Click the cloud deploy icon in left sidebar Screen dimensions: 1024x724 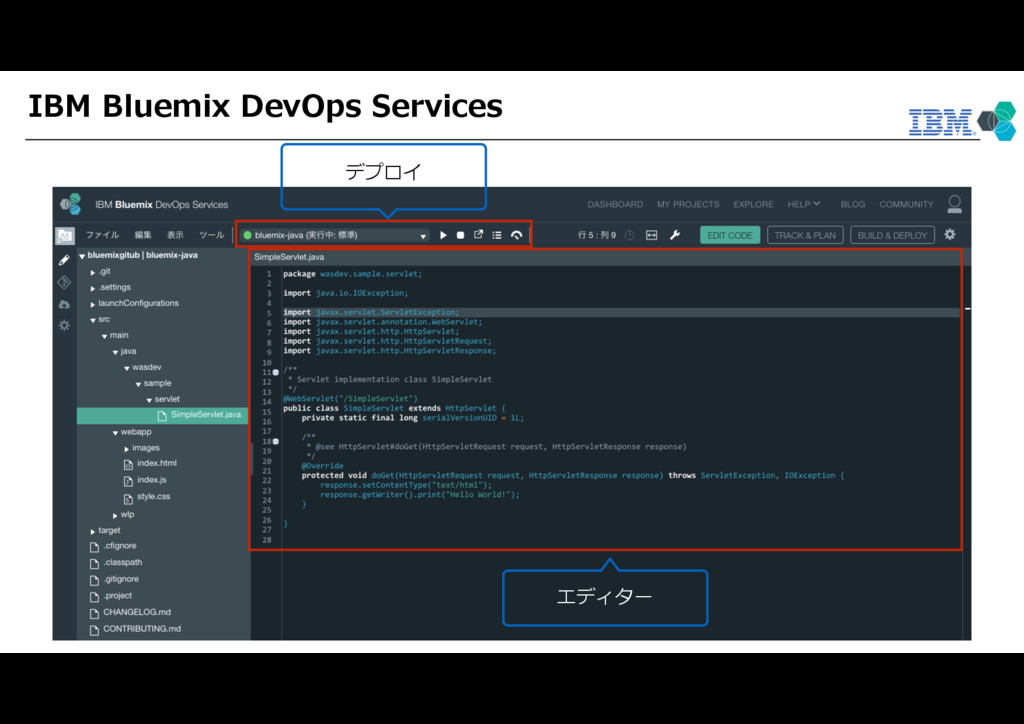64,304
